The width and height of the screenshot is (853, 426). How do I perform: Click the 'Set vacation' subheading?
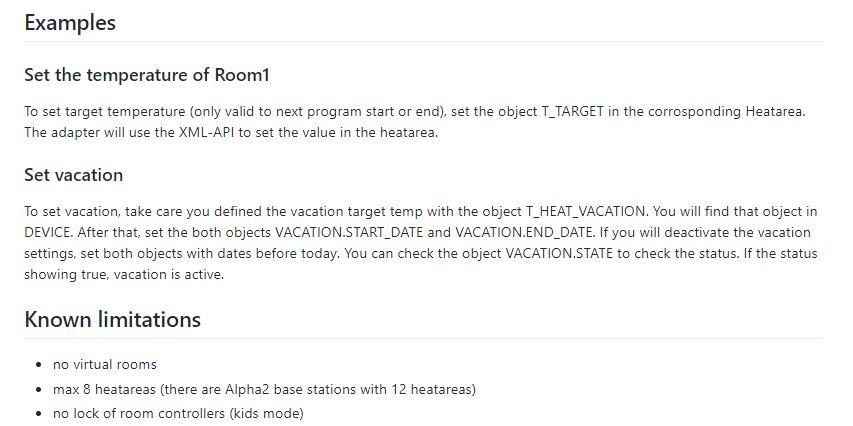pos(73,175)
